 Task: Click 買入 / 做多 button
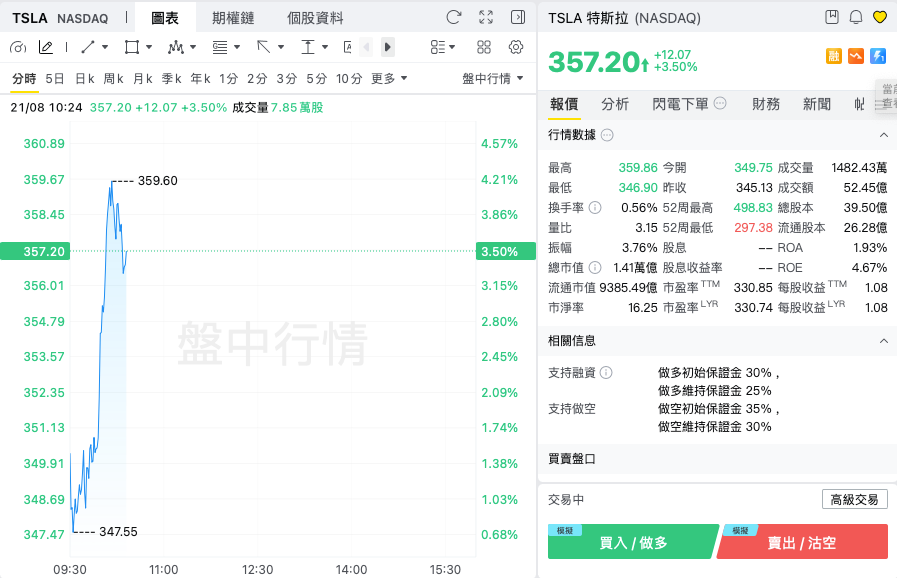pyautogui.click(x=633, y=541)
